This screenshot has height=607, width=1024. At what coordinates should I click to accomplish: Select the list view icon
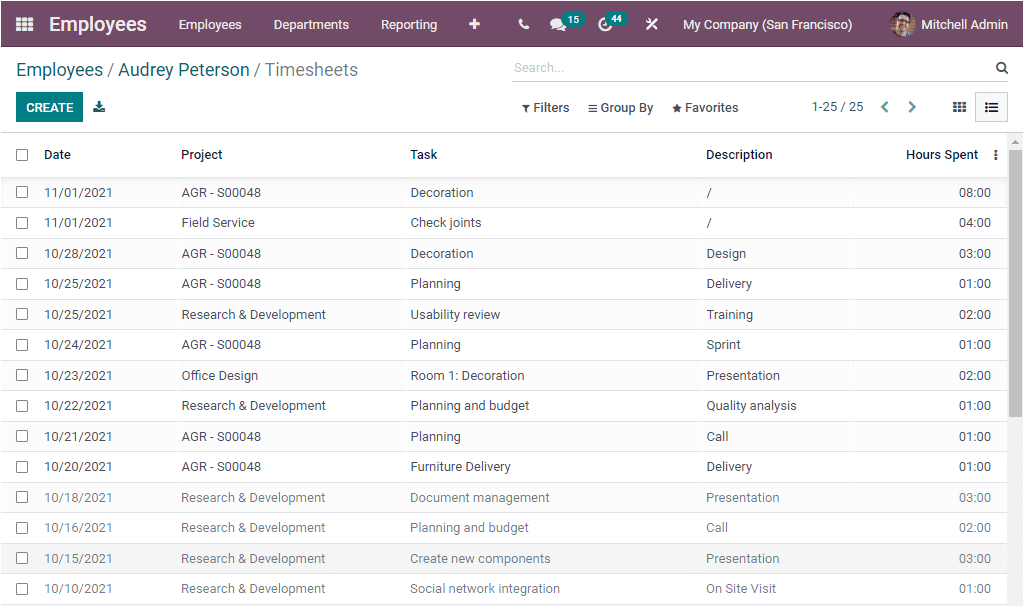(x=991, y=107)
